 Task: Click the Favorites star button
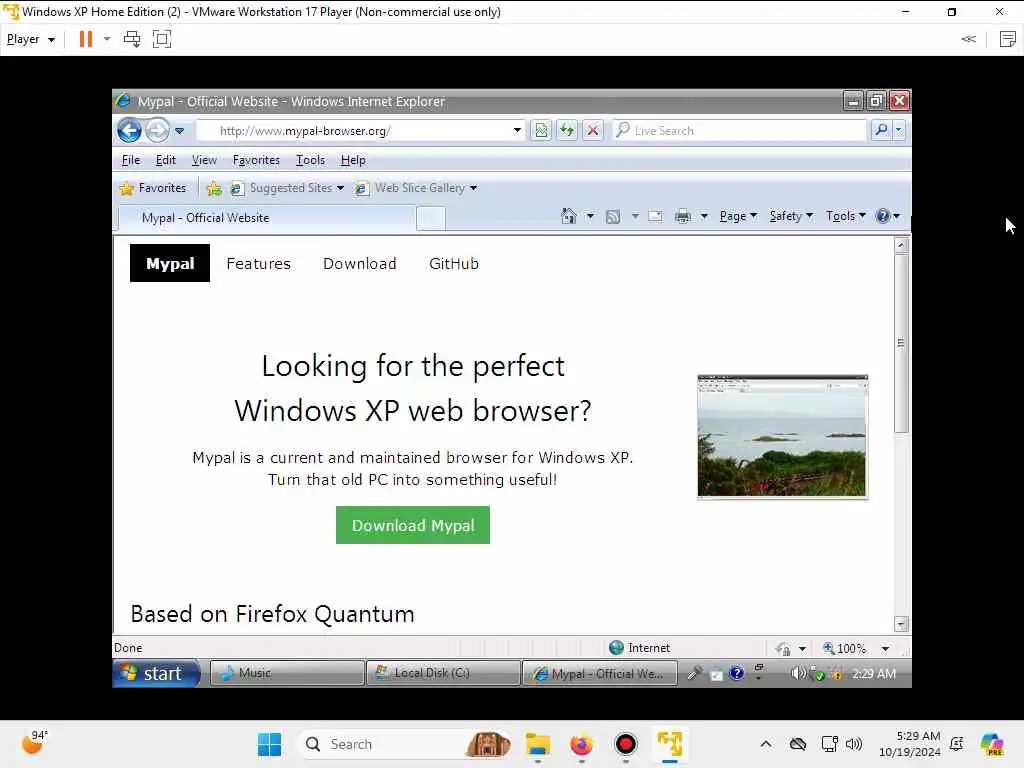[153, 188]
